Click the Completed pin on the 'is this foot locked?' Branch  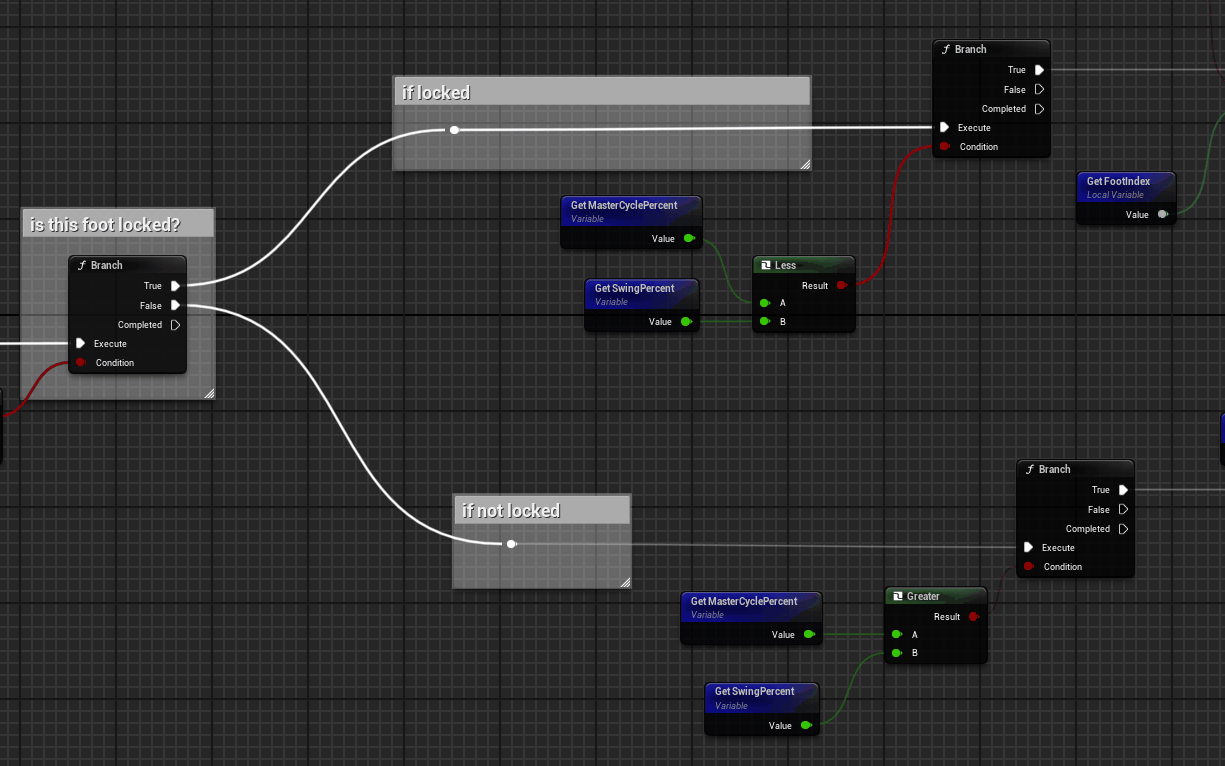[176, 325]
